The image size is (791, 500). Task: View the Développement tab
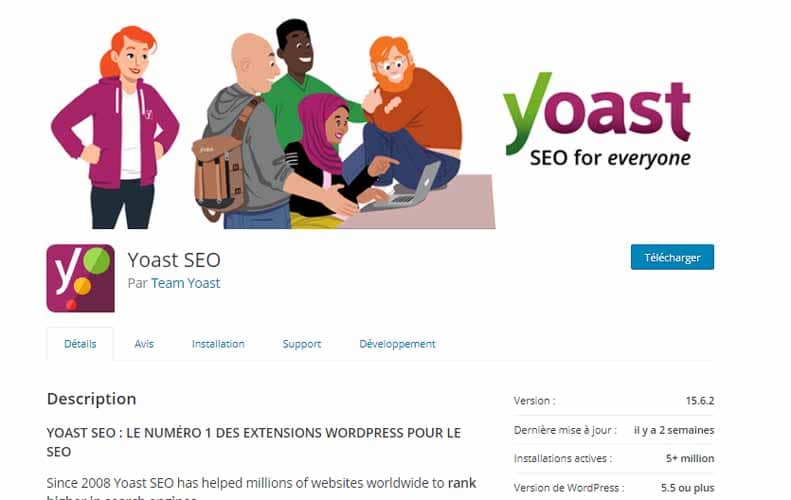coord(397,344)
